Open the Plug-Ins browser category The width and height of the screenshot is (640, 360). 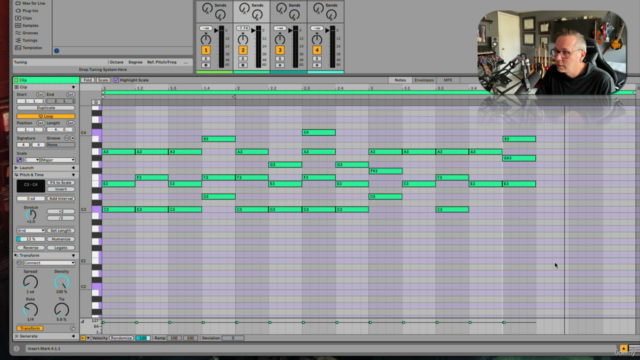pos(27,11)
